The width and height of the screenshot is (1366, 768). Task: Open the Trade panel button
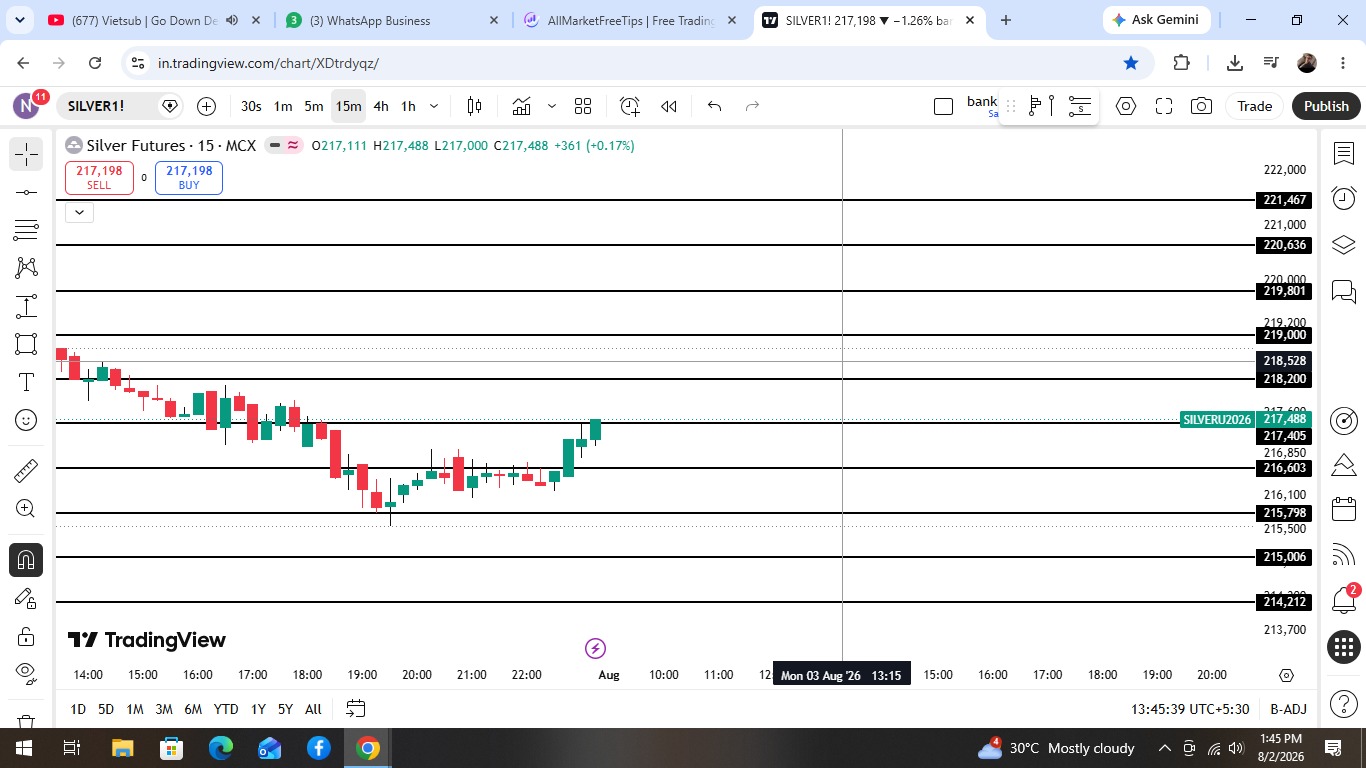(1254, 106)
